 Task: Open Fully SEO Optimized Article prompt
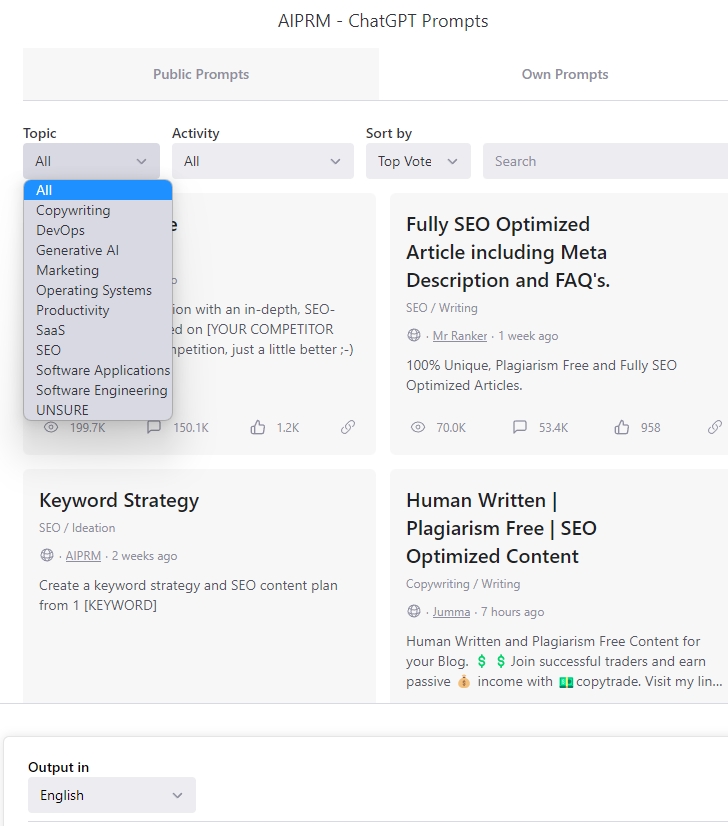click(508, 252)
